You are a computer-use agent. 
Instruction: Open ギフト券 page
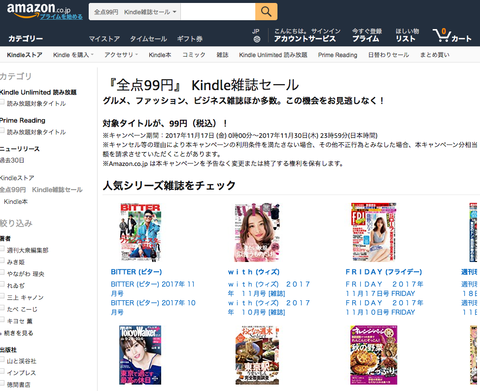click(190, 39)
